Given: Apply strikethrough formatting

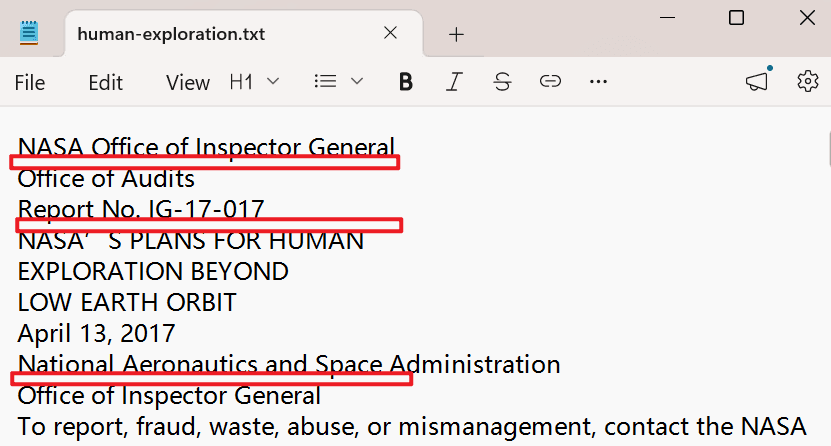Looking at the screenshot, I should [502, 82].
